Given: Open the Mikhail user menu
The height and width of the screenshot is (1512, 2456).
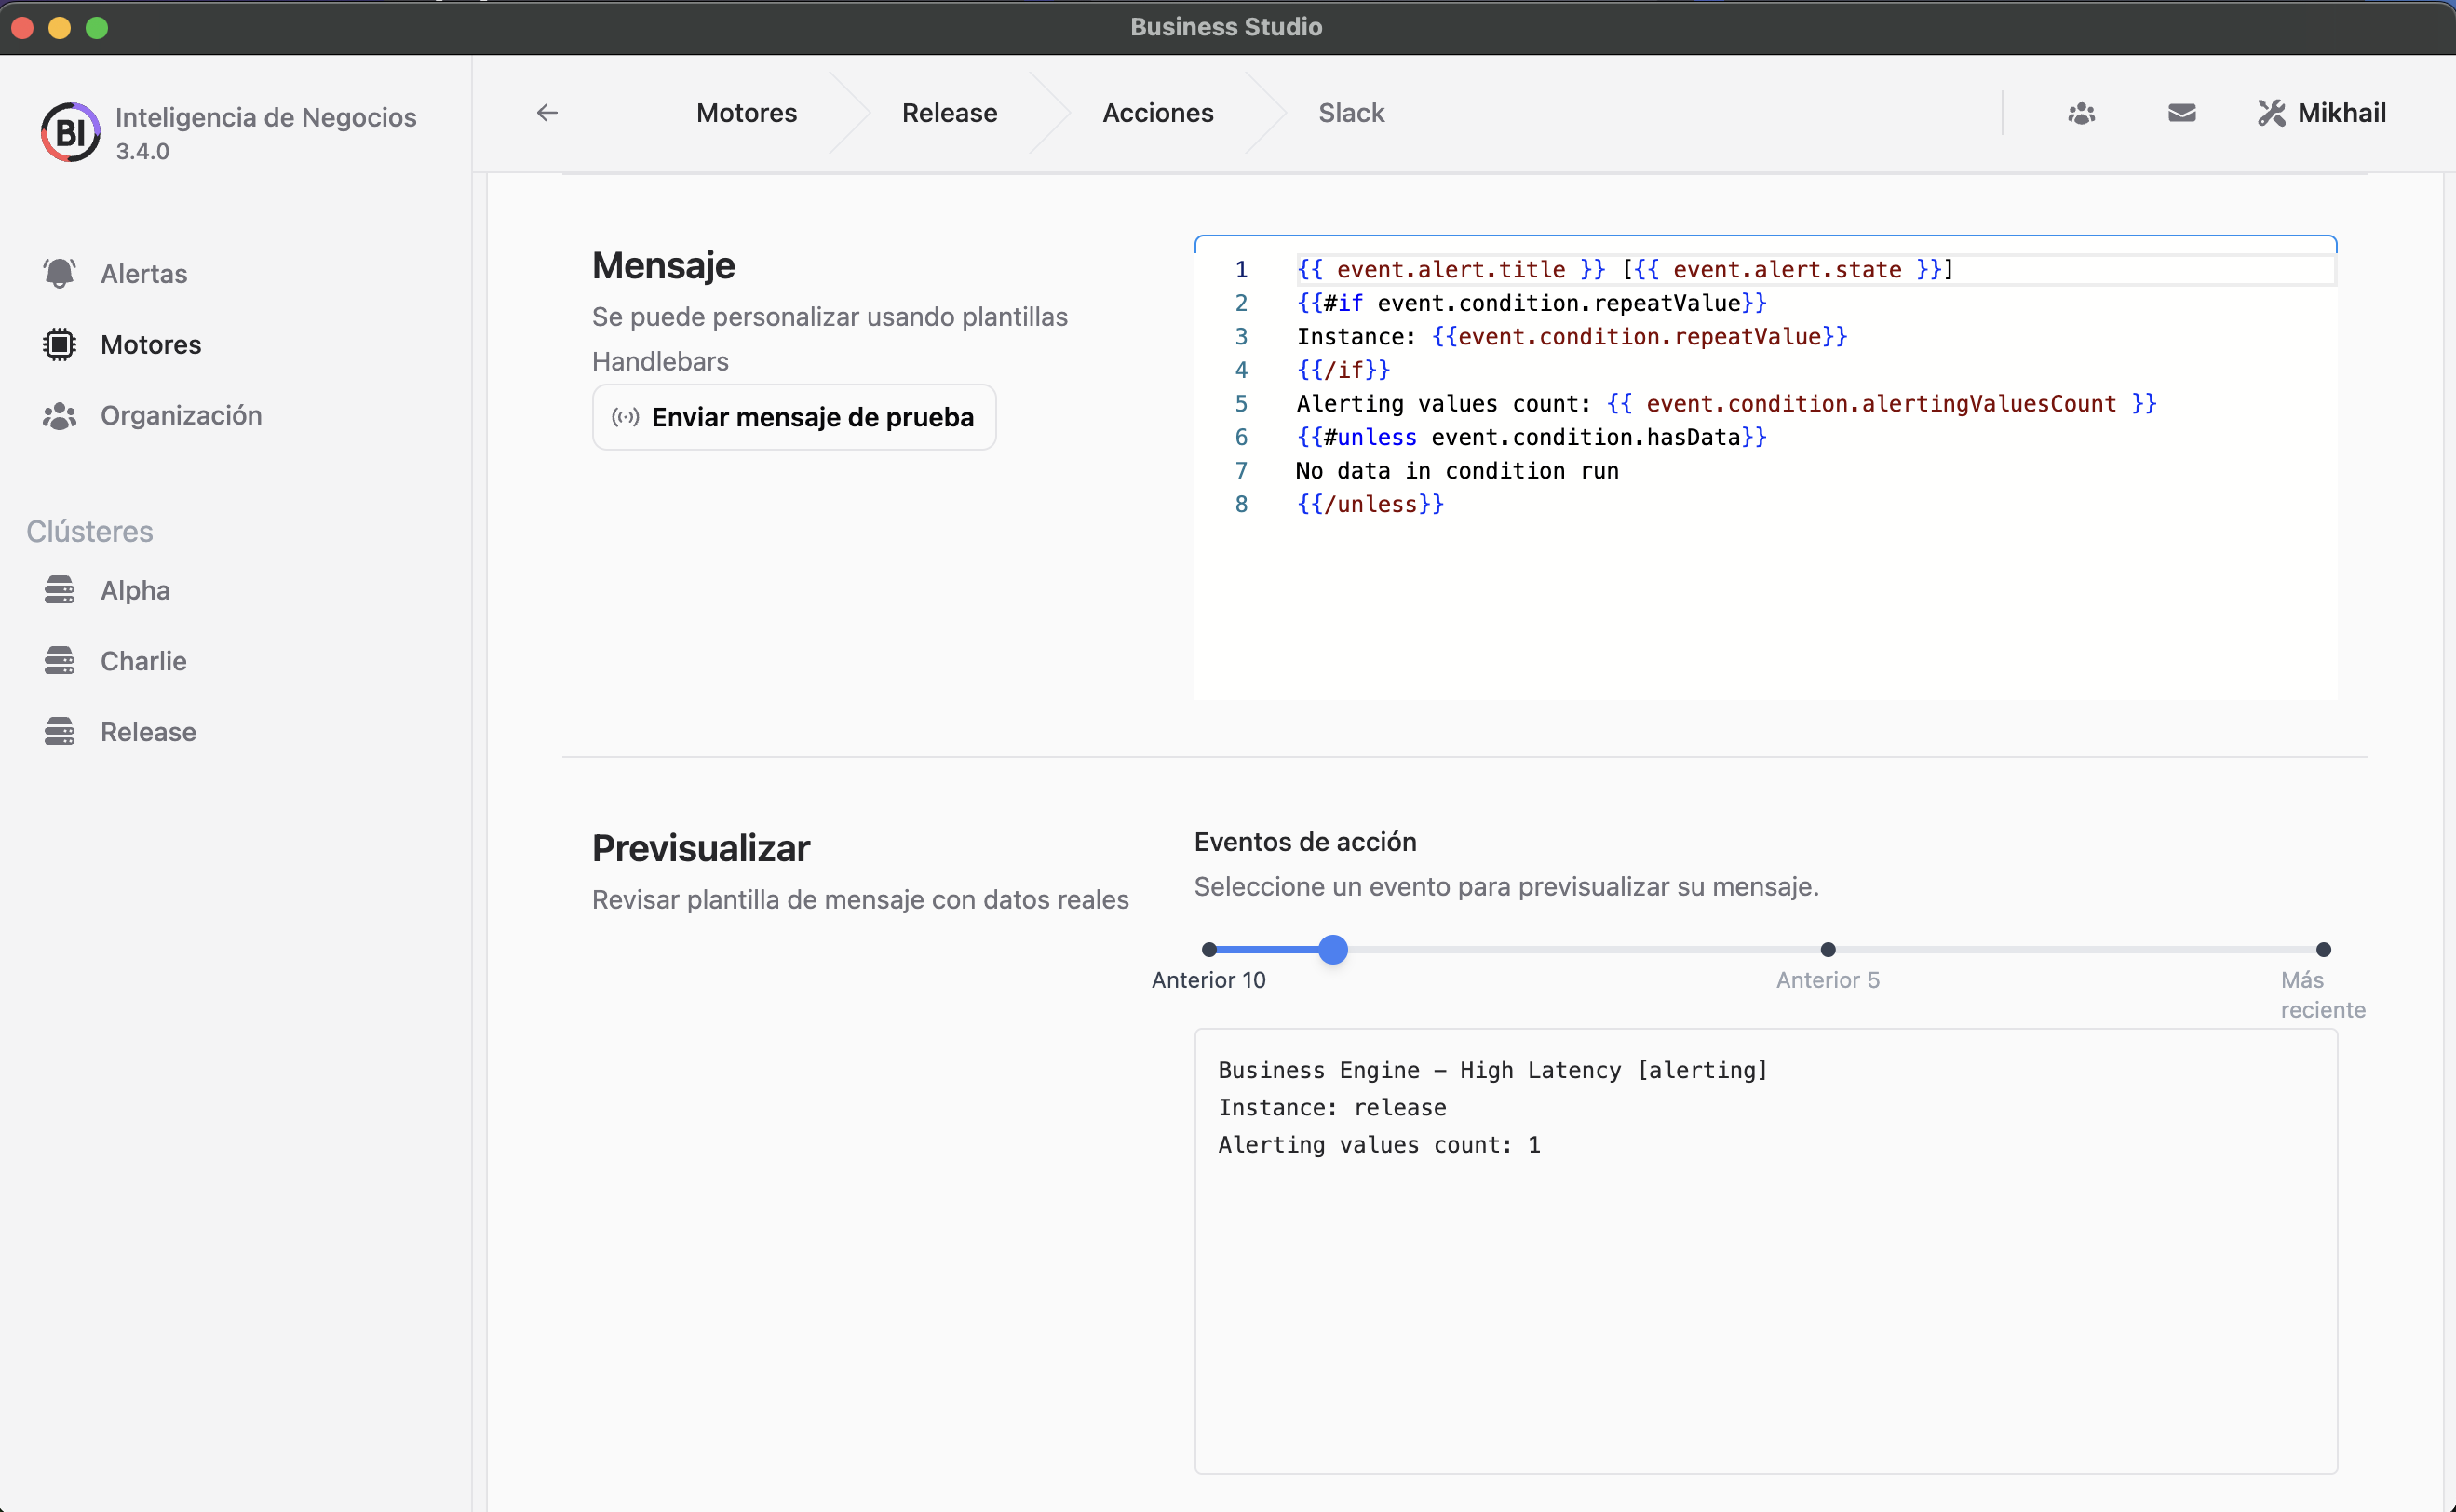Looking at the screenshot, I should [x=2321, y=113].
